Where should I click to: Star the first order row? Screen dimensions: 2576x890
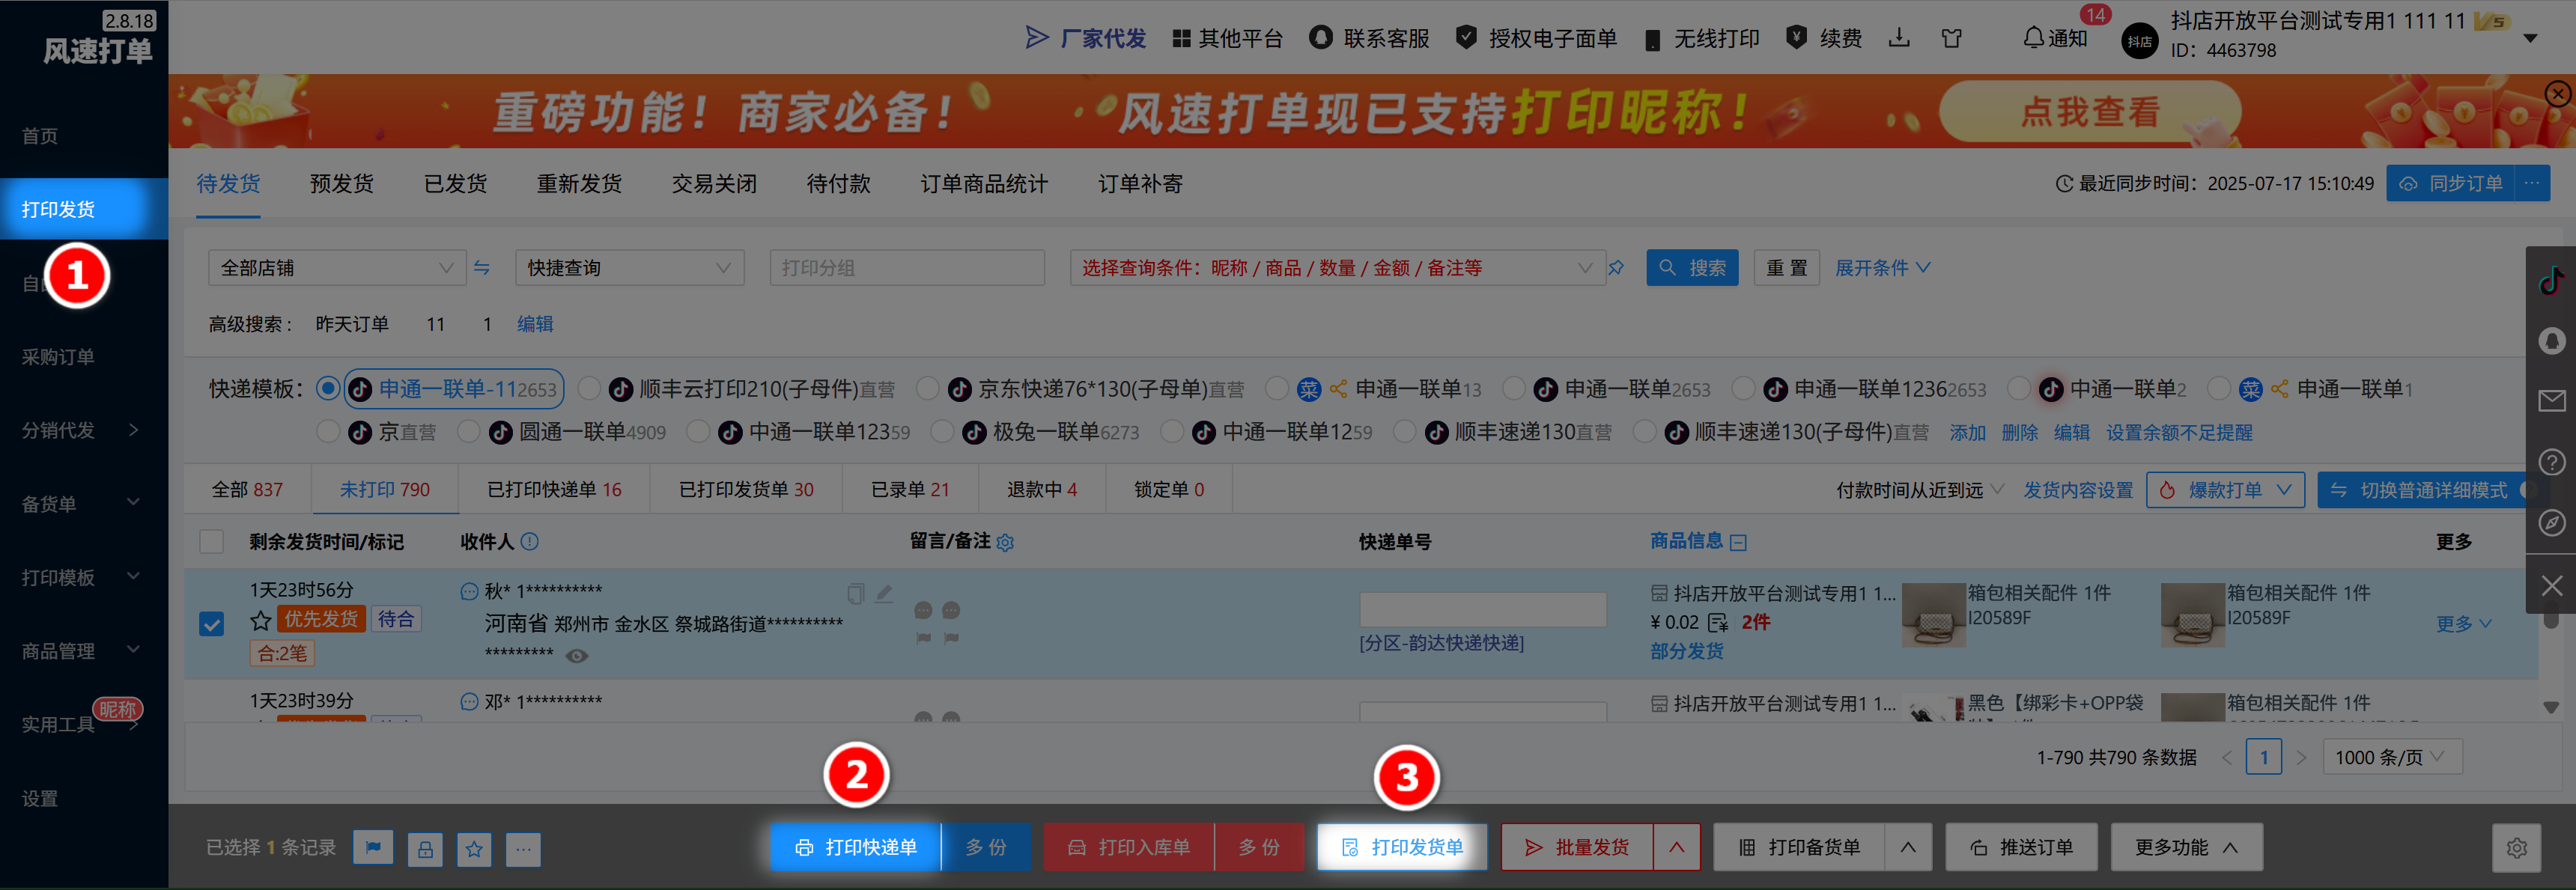click(x=261, y=620)
